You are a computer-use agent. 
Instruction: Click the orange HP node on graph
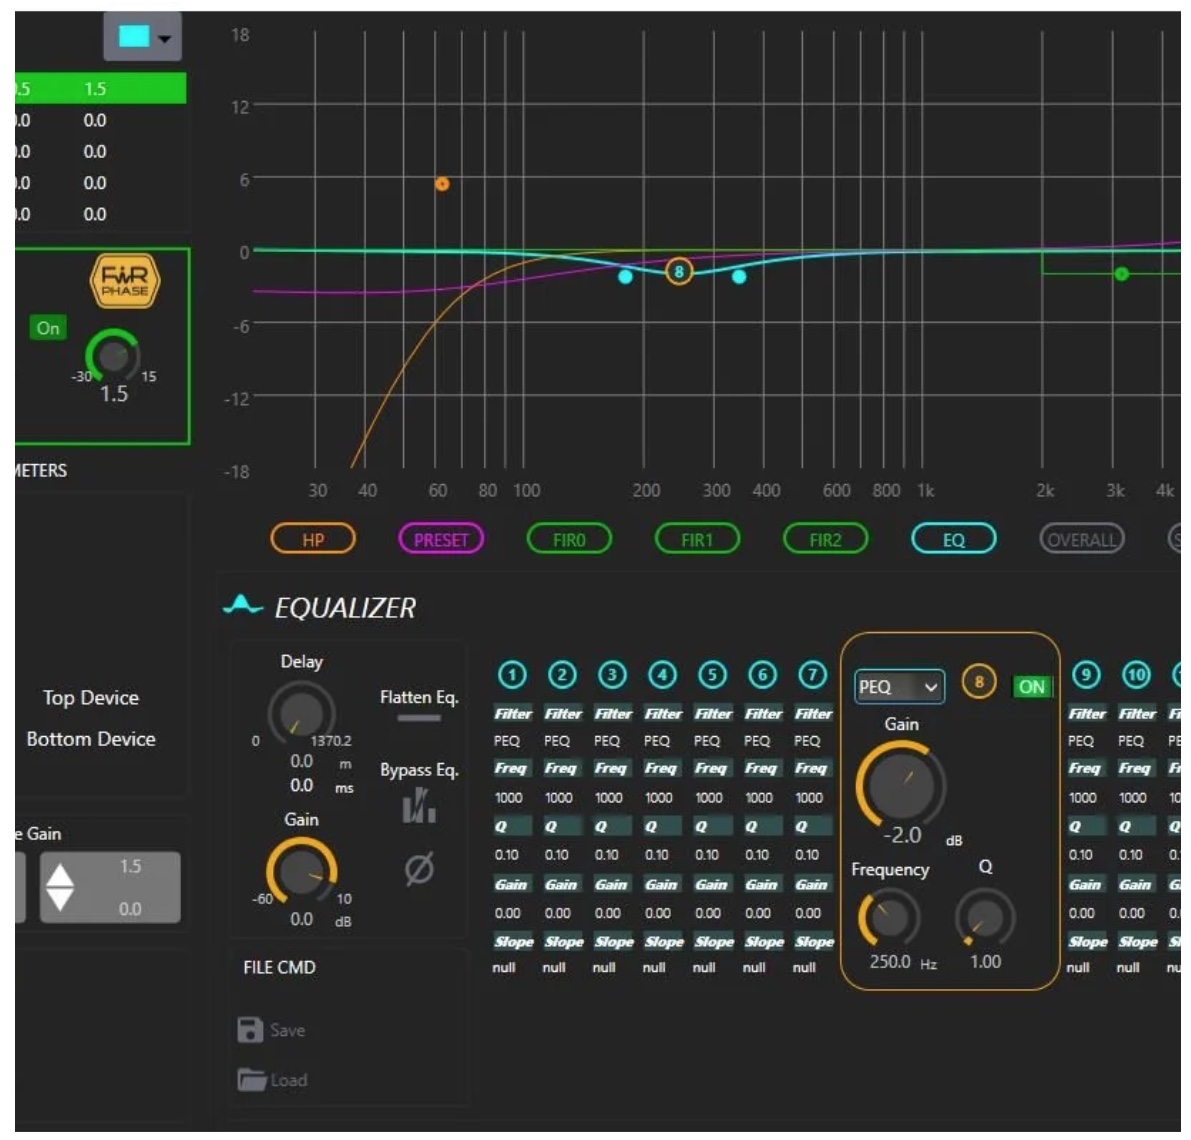point(442,184)
